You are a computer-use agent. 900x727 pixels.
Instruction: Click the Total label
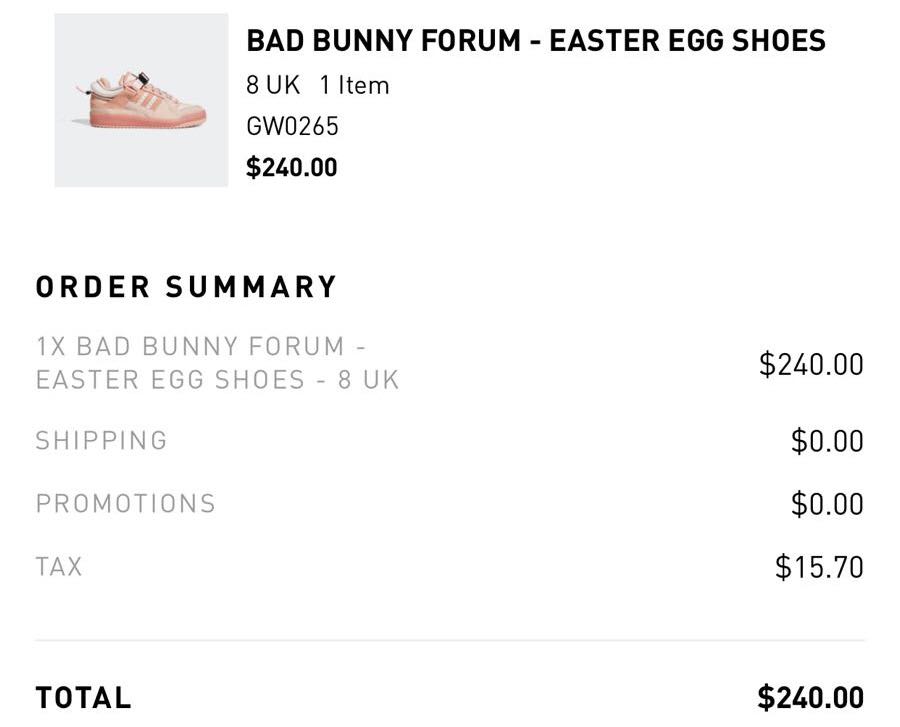tap(84, 698)
